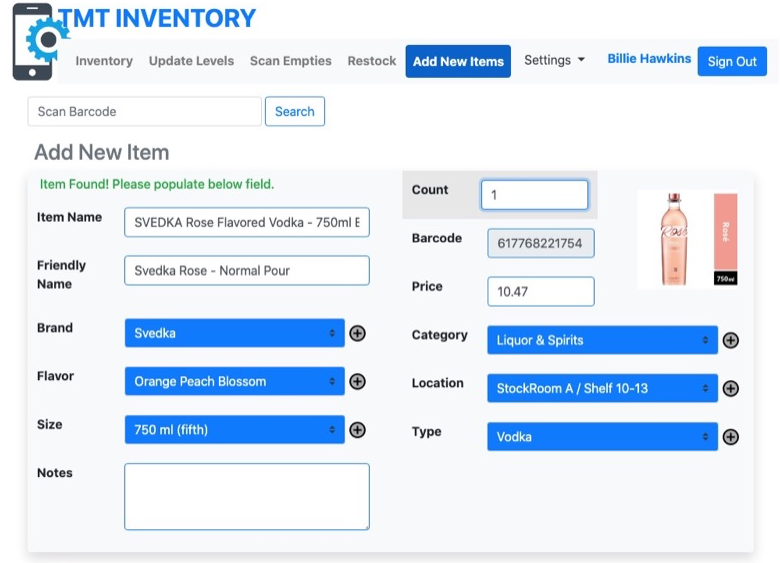The image size is (780, 563).
Task: Click the plus icon next to Brand
Action: (357, 333)
